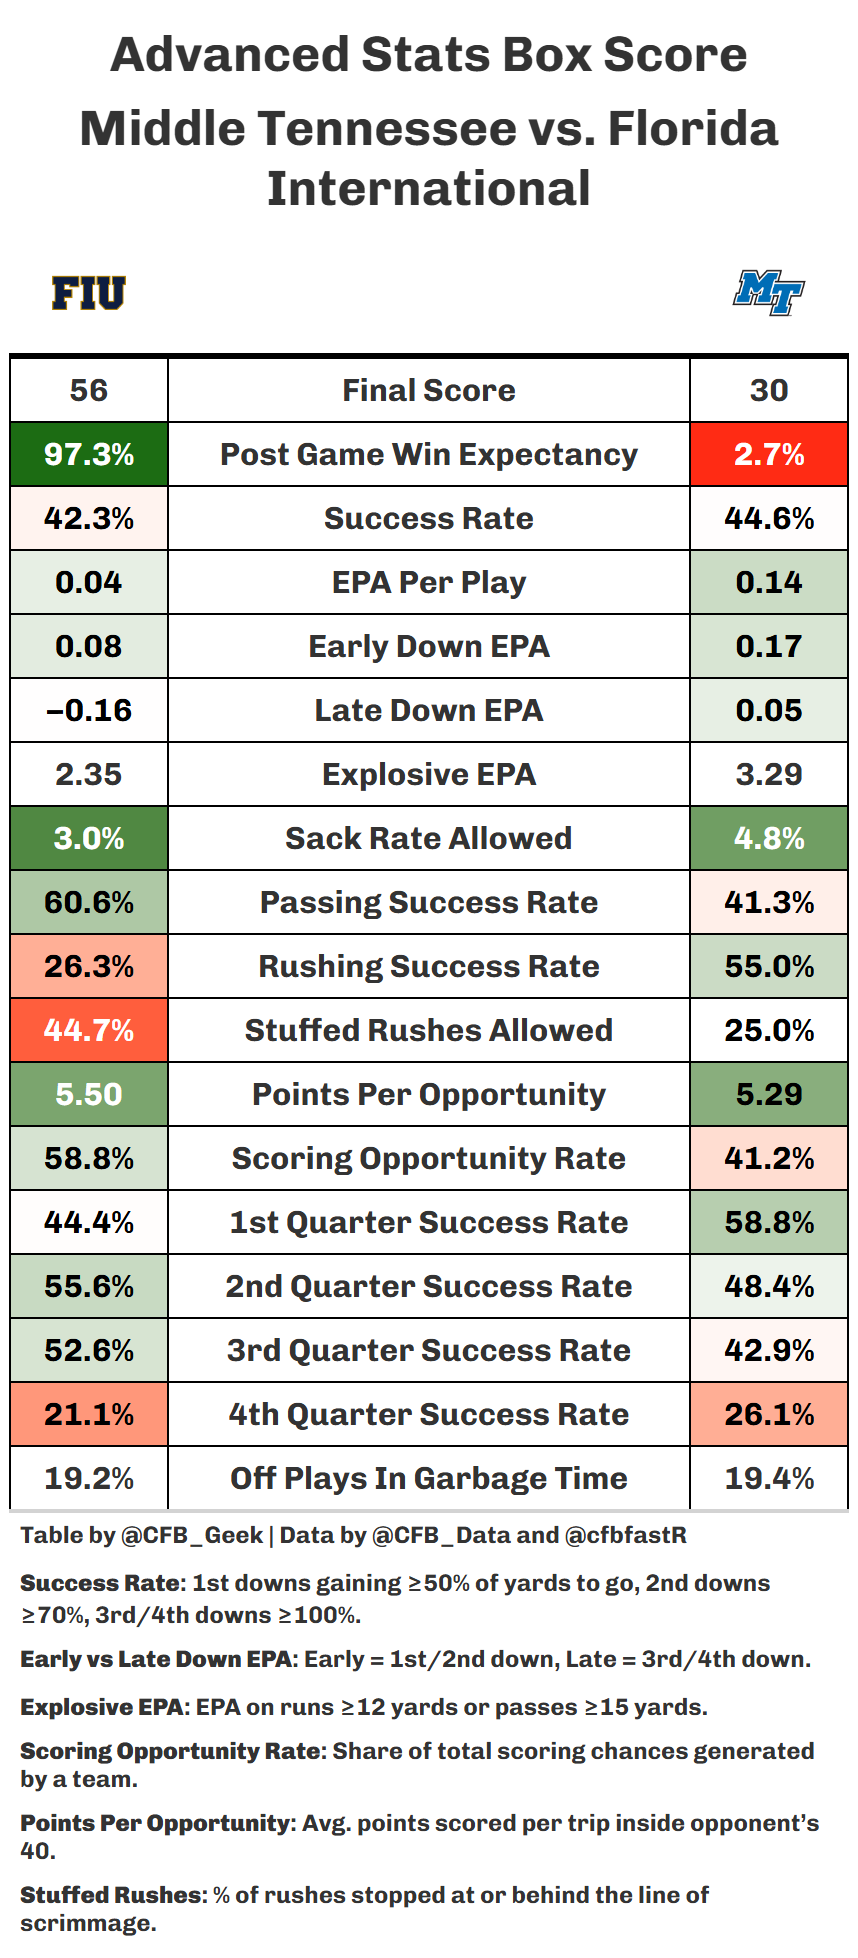
Task: Select the Scoring Opportunity Rate definition text
Action: pos(417,1765)
